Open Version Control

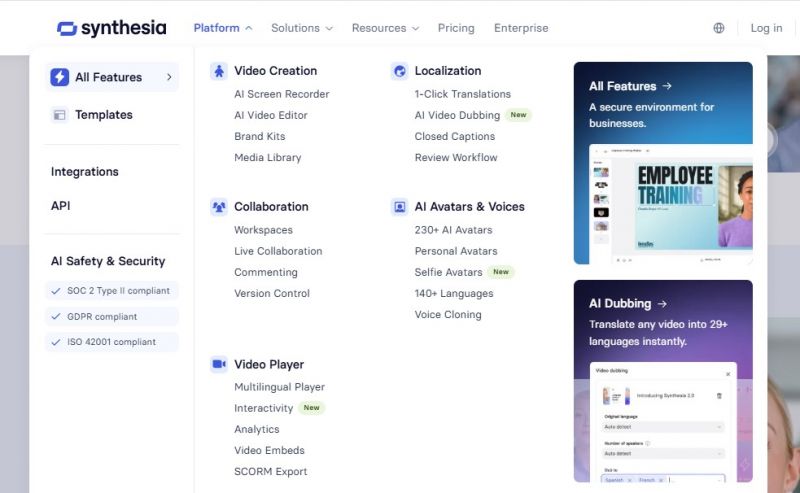coord(272,293)
